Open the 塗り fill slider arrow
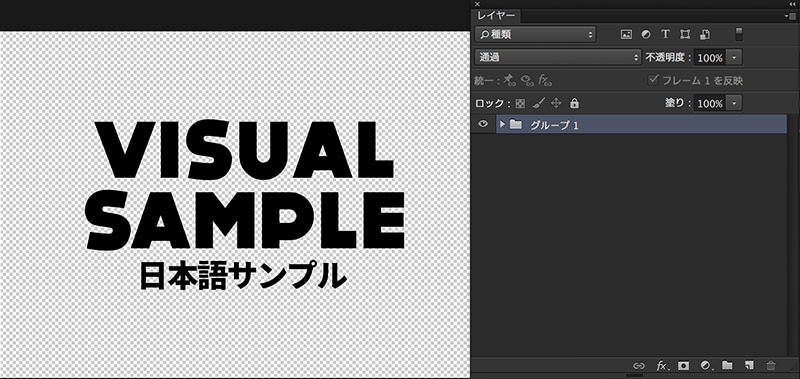This screenshot has height=379, width=800. point(734,104)
